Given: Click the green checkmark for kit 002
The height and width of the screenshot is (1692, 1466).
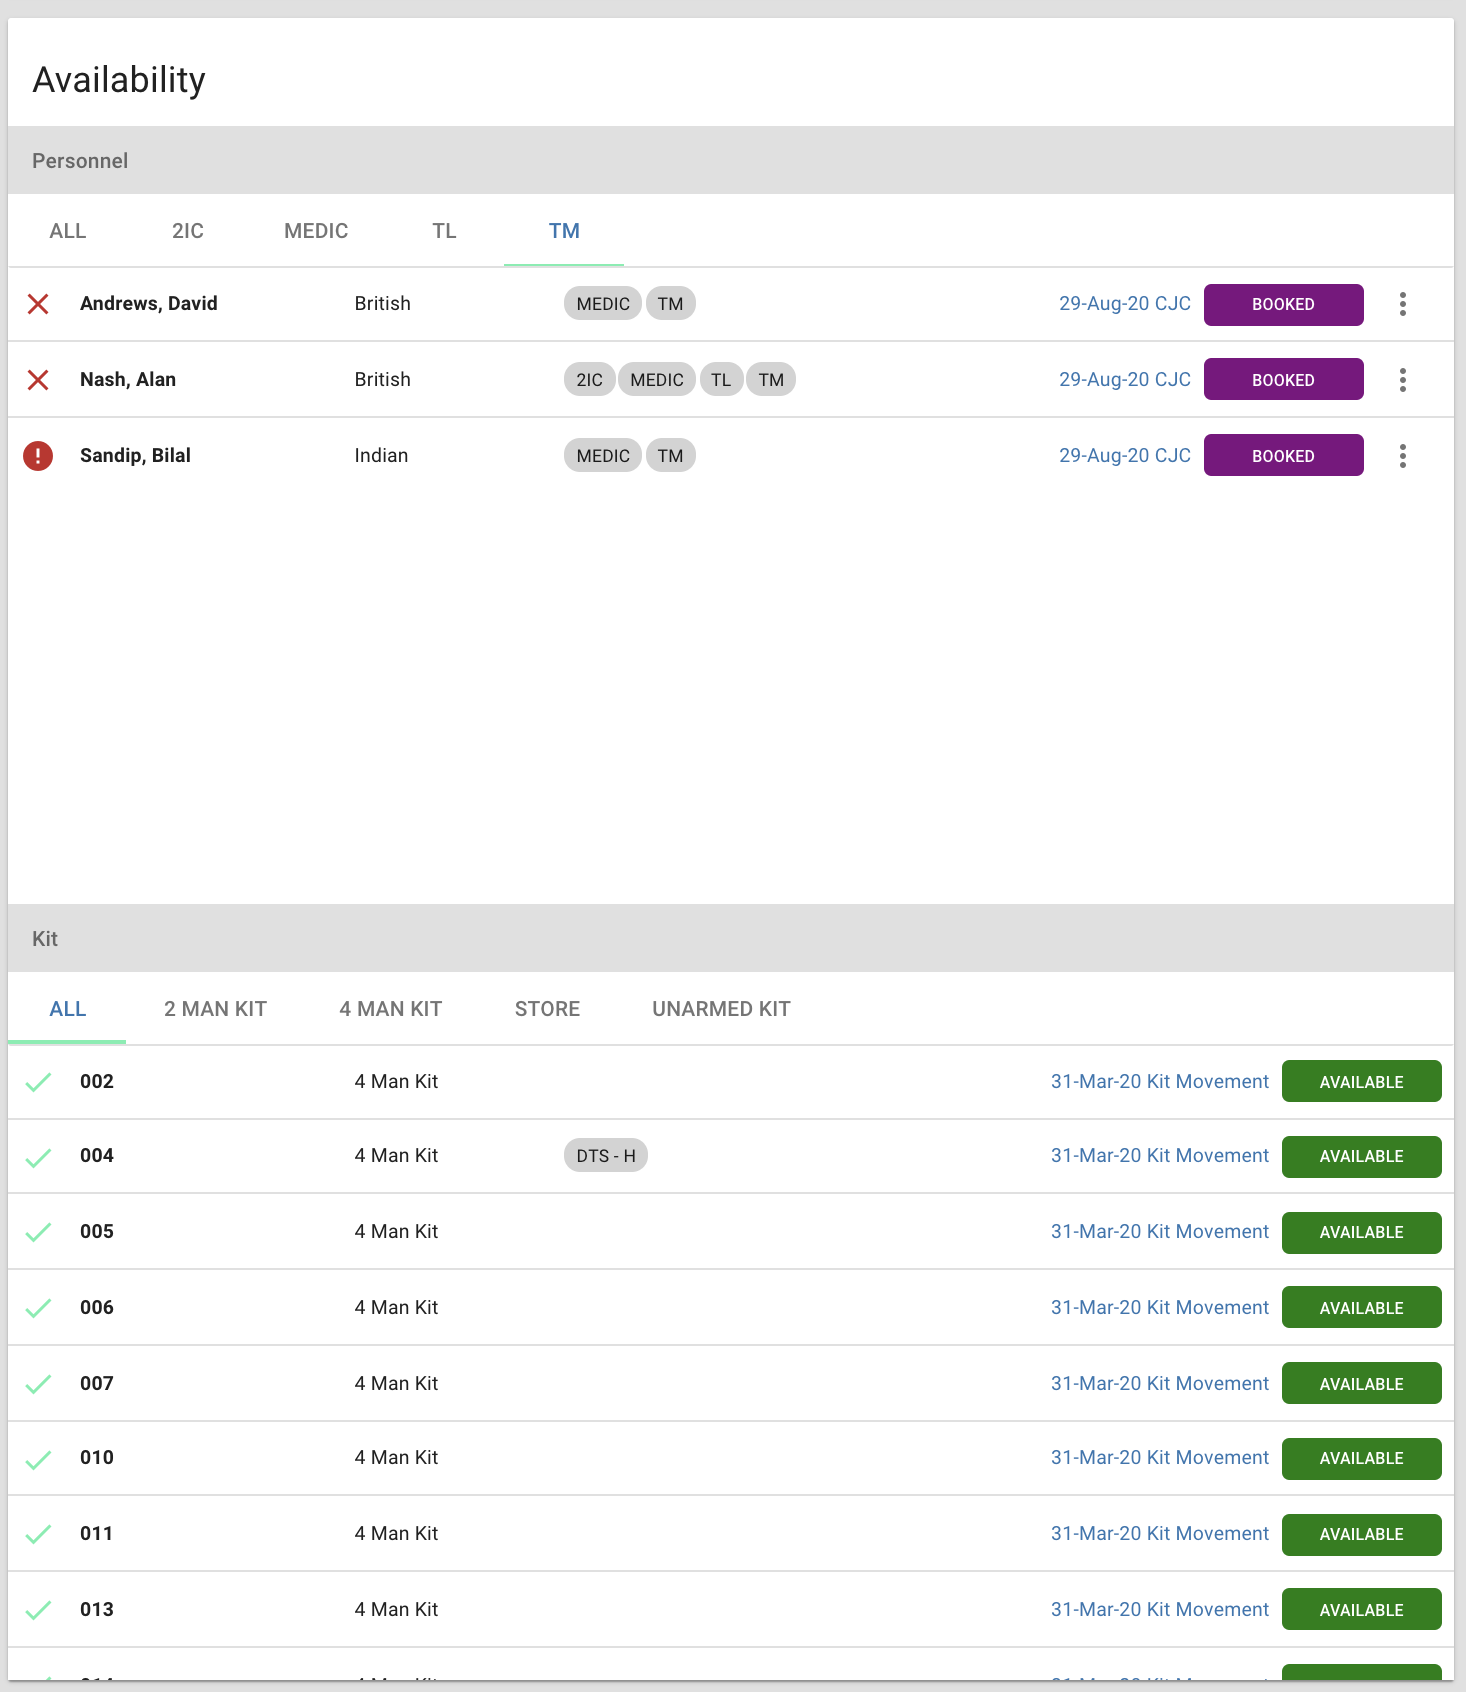Looking at the screenshot, I should pyautogui.click(x=38, y=1082).
